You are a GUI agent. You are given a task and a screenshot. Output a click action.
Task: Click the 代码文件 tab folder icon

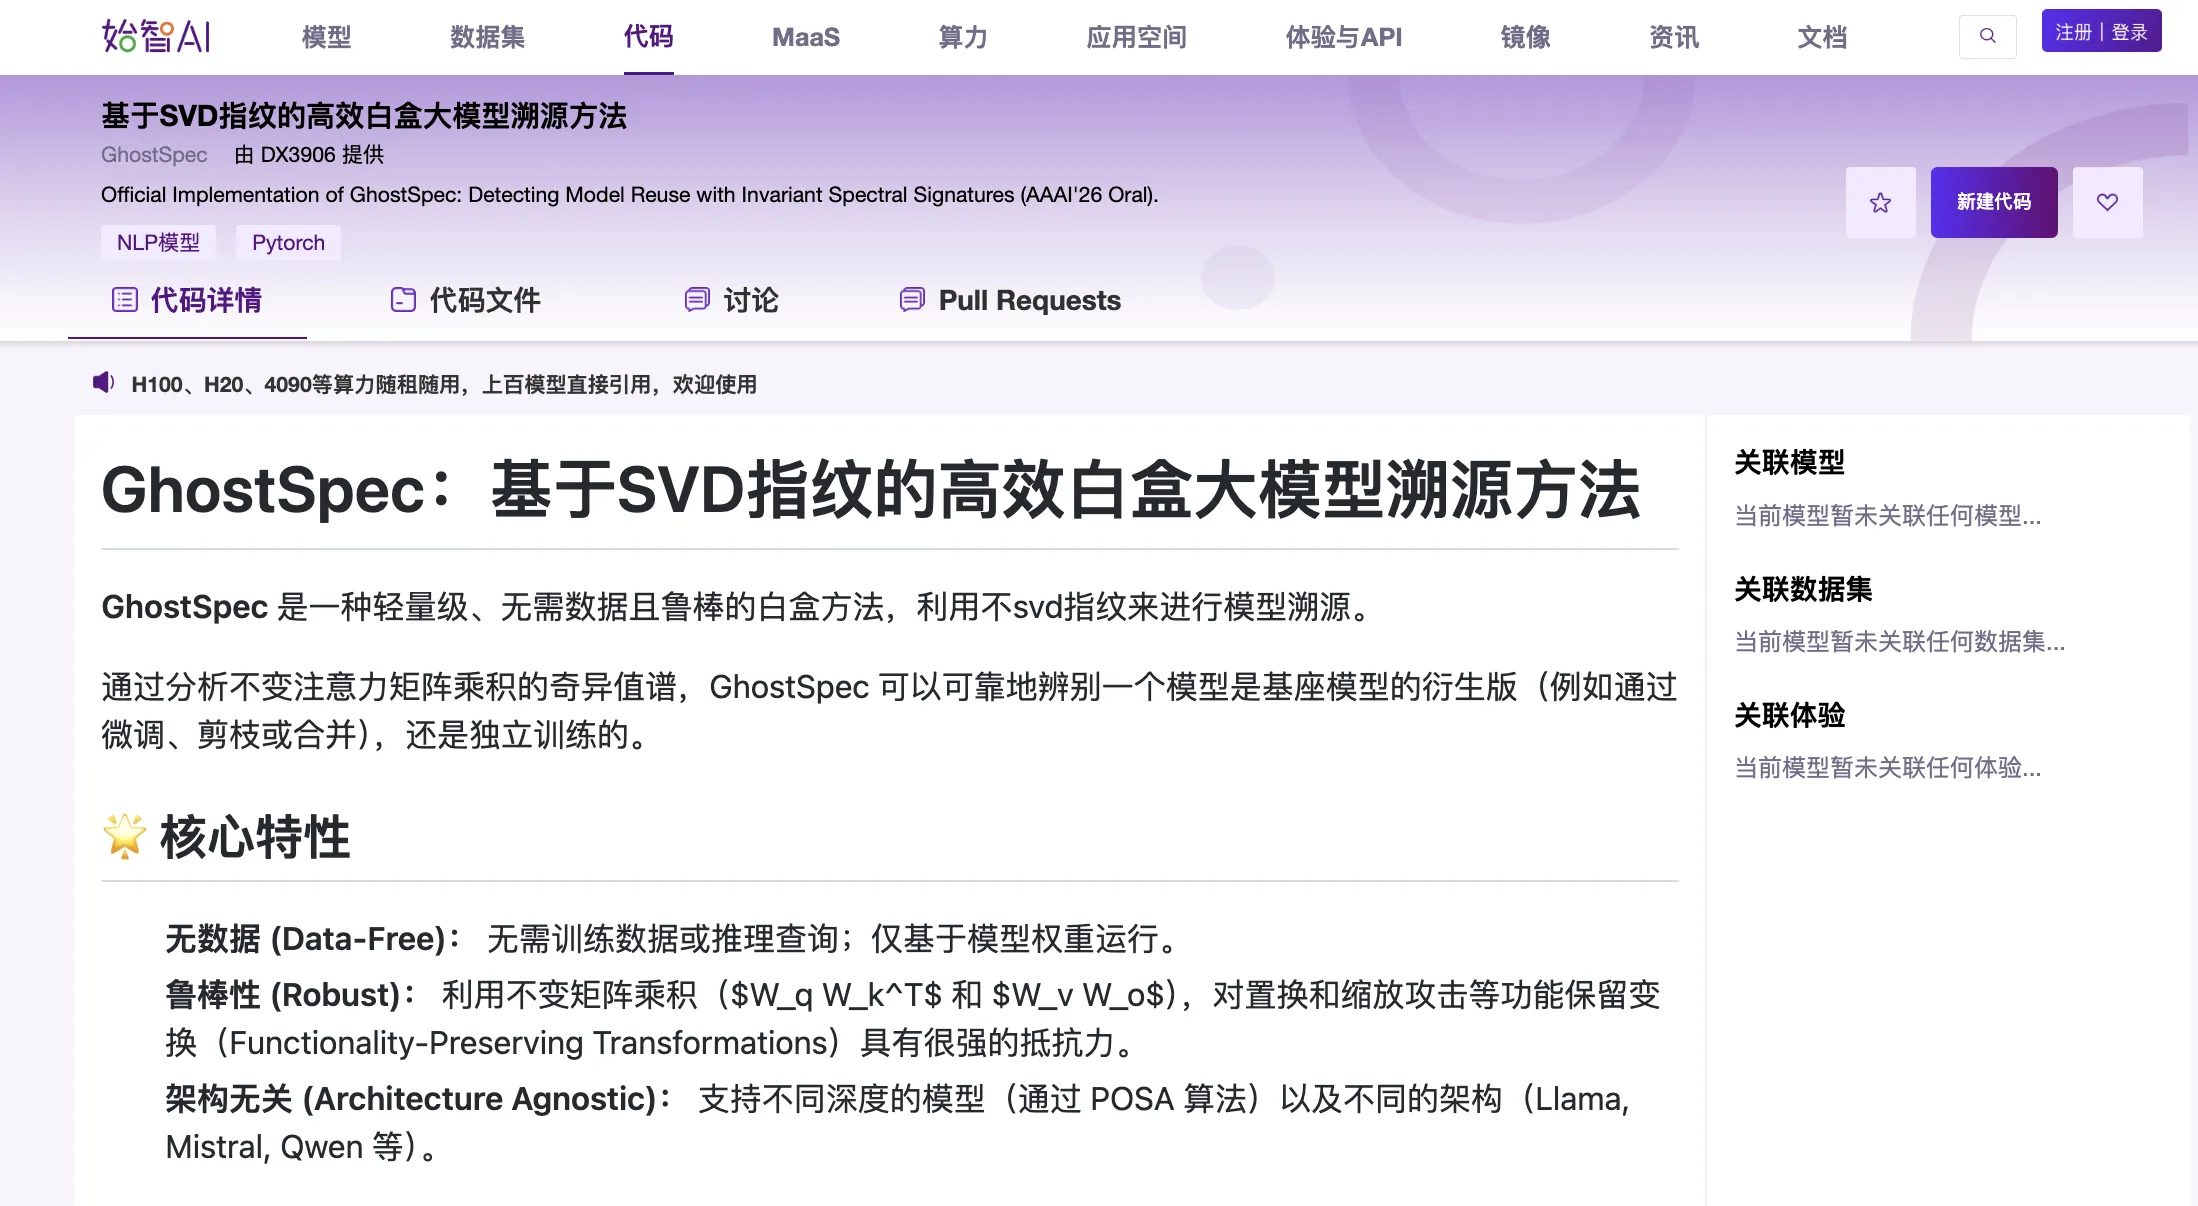click(403, 300)
